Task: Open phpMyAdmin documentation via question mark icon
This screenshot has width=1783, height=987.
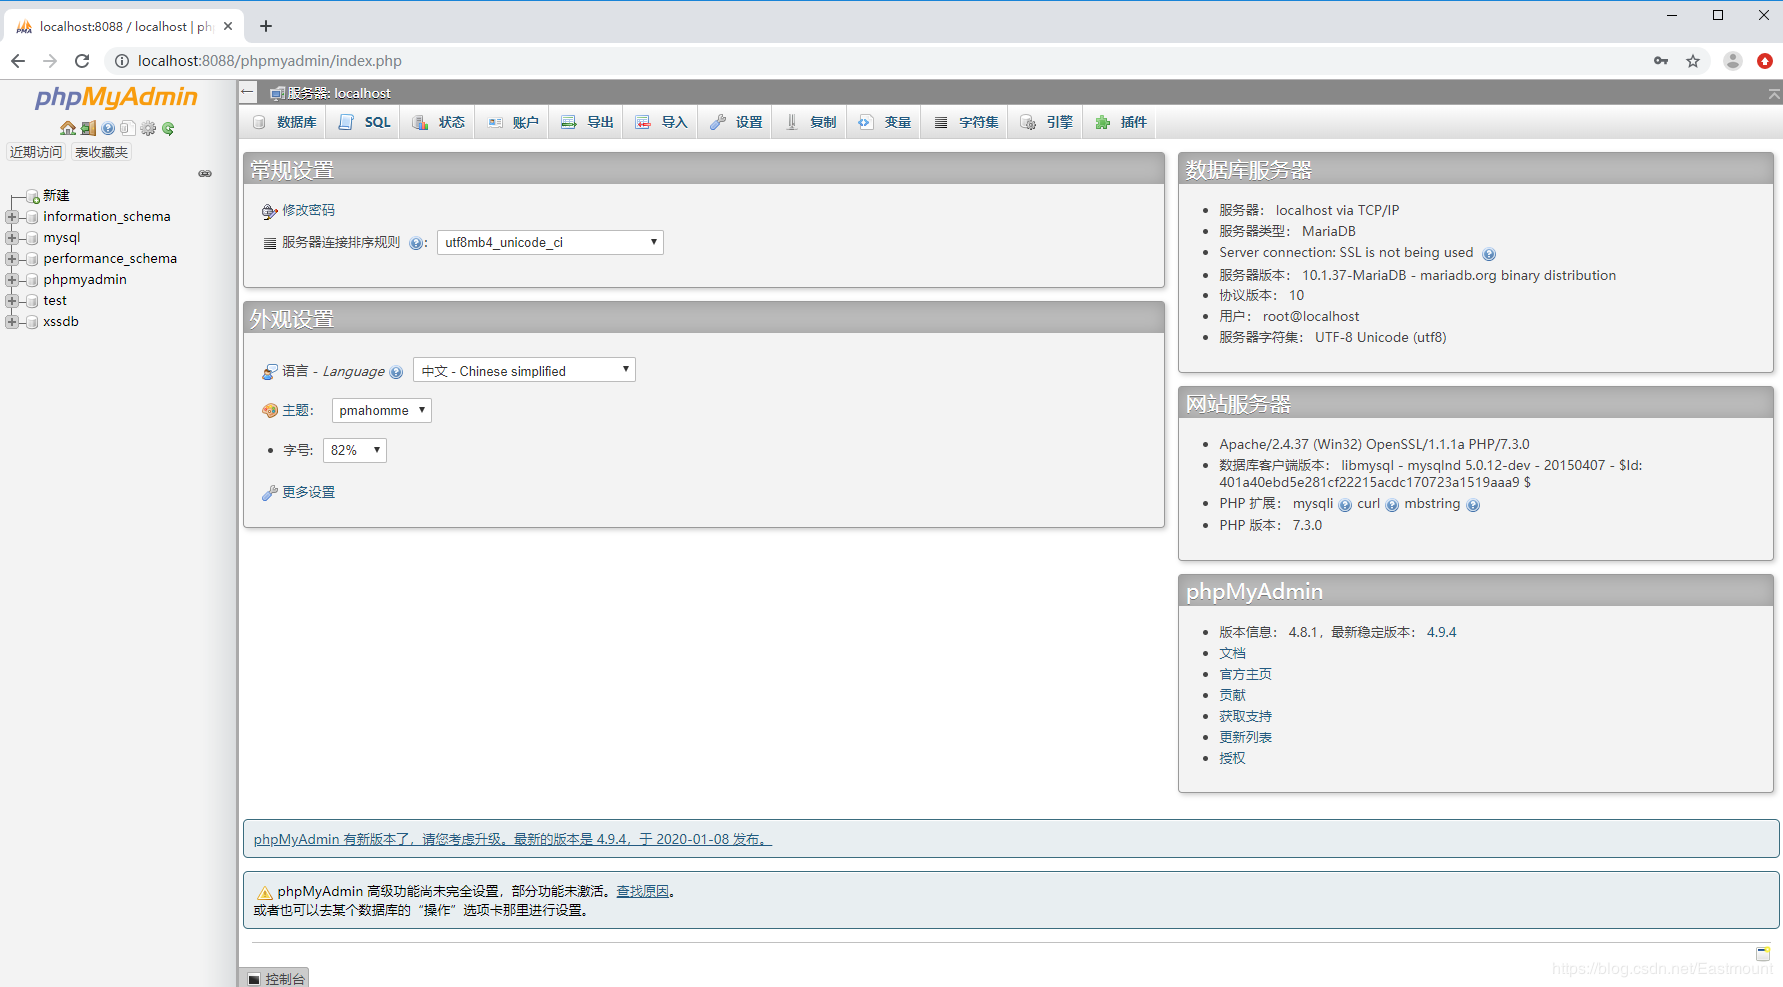Action: pos(107,128)
